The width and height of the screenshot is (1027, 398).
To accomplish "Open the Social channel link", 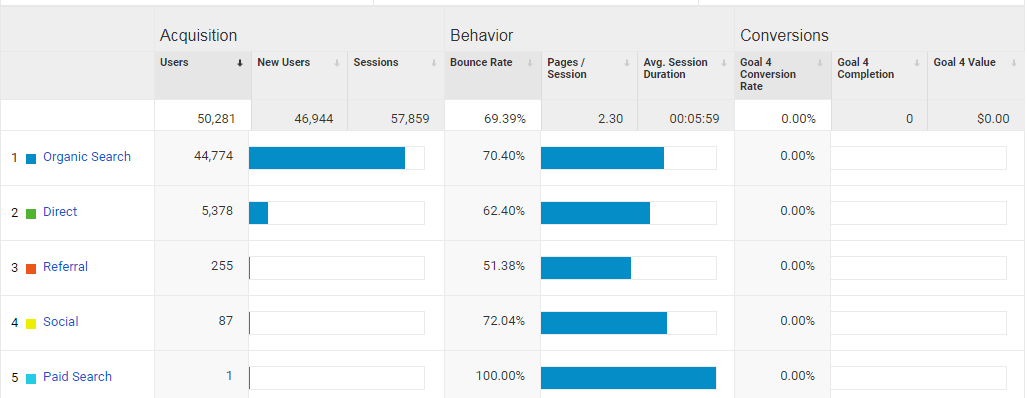I will pos(60,321).
